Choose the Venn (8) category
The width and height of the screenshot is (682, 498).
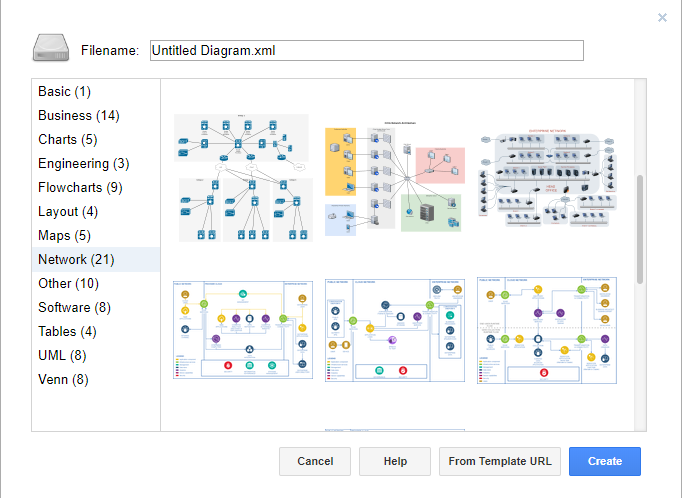tap(63, 380)
